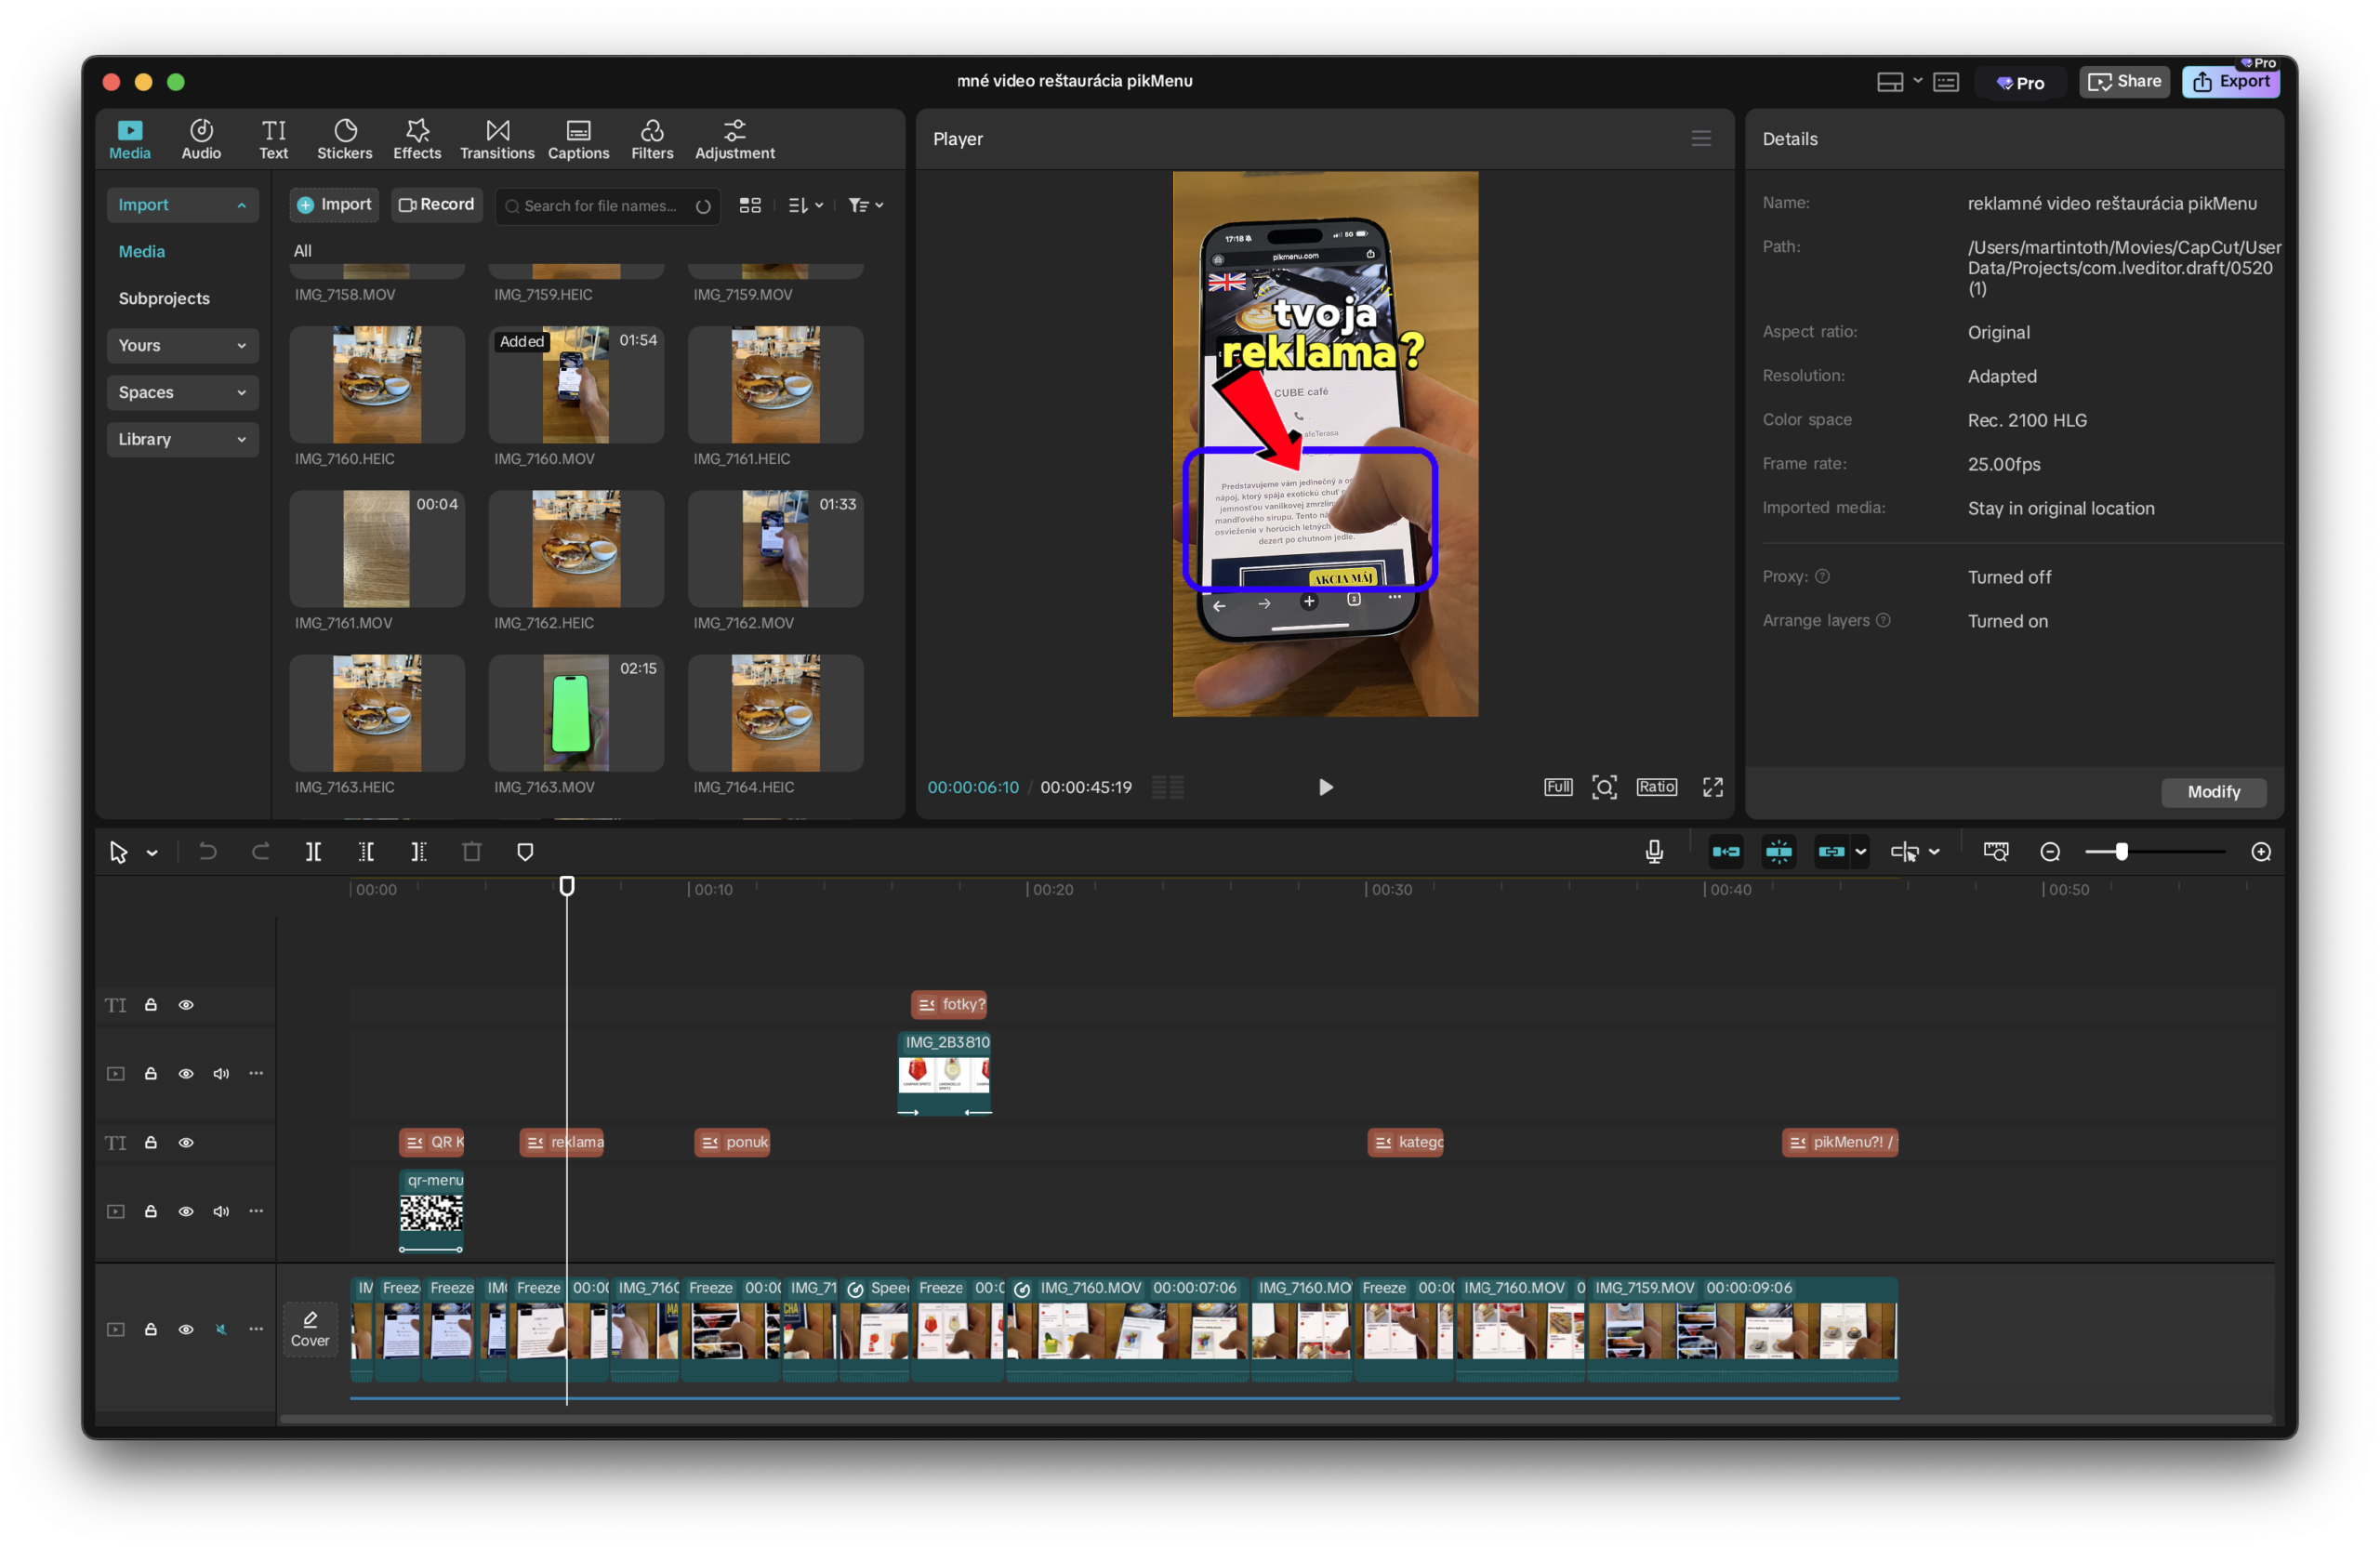Screen dimensions: 2380x1548
Task: Click the file name search field
Action: click(606, 206)
